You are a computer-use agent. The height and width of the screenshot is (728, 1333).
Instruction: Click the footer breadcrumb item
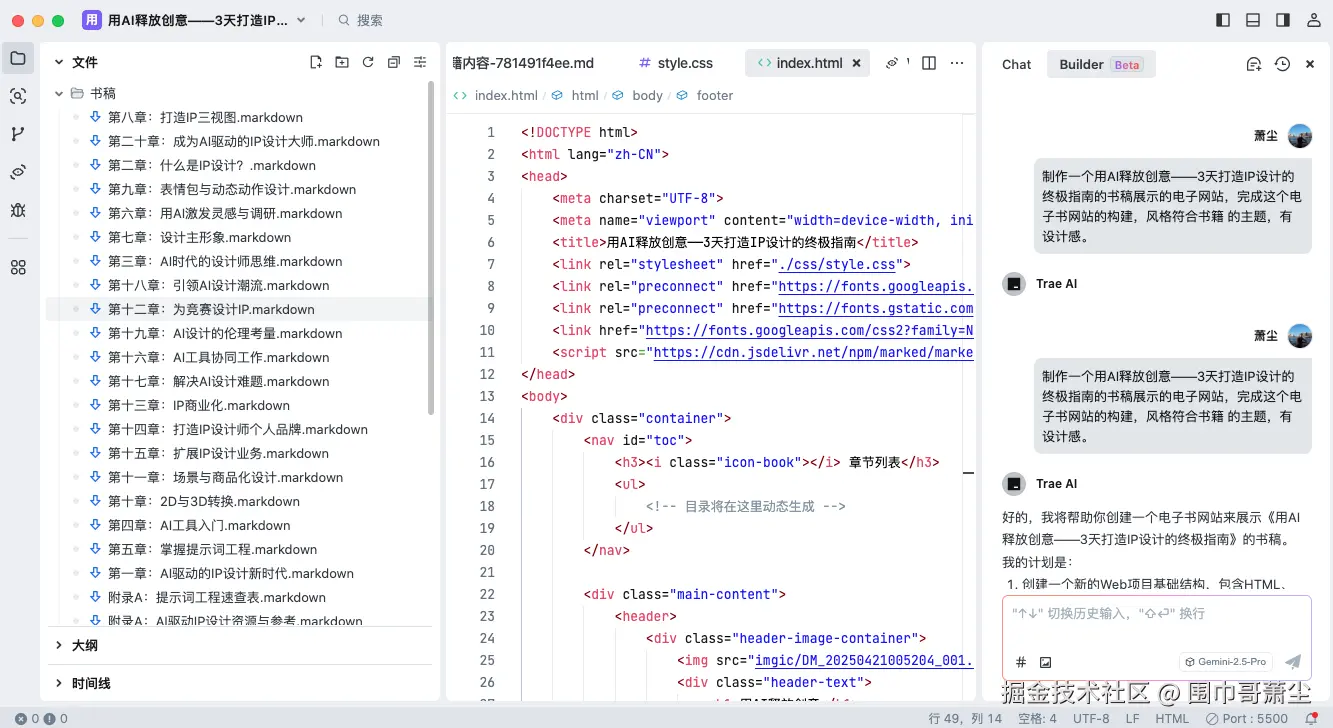pos(715,95)
